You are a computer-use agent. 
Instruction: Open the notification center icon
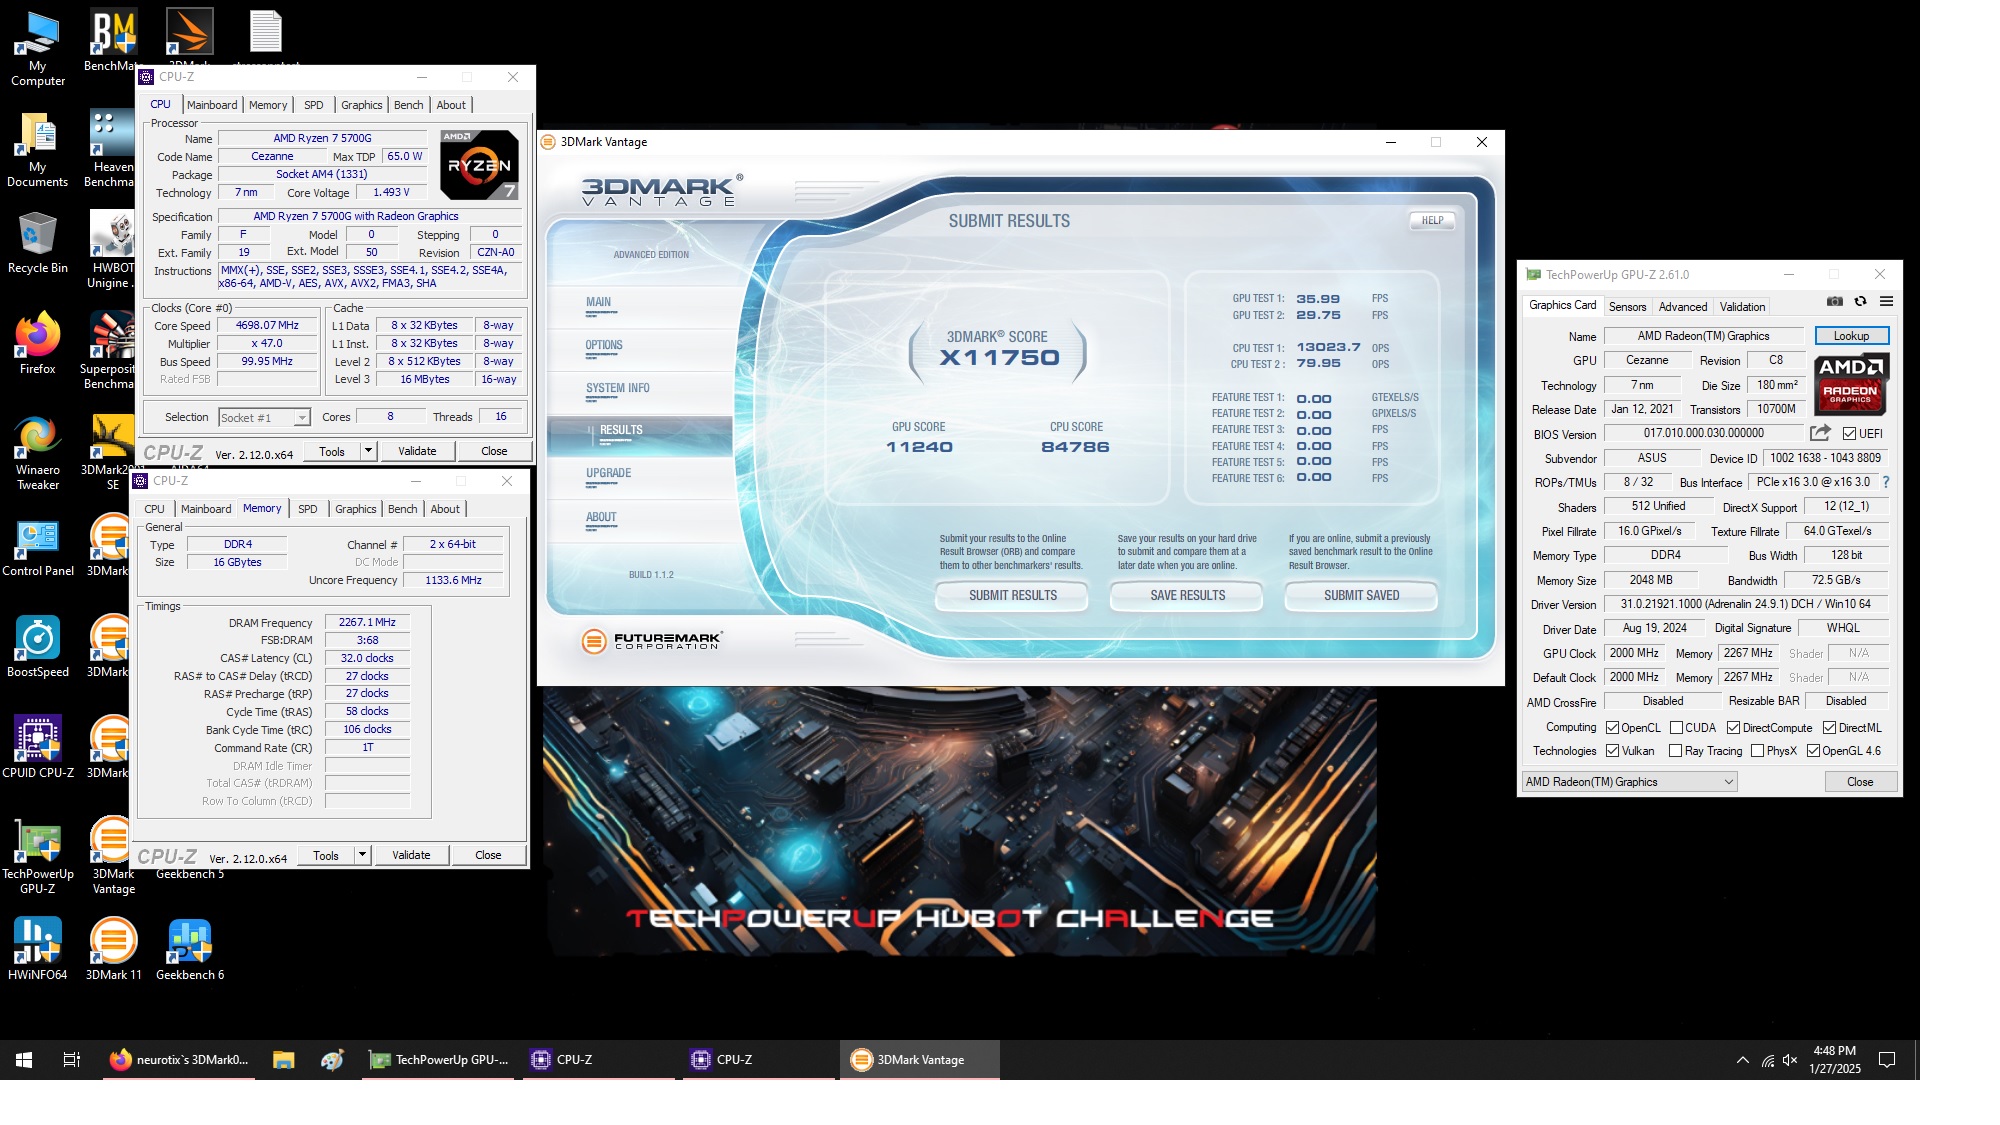[x=1887, y=1060]
